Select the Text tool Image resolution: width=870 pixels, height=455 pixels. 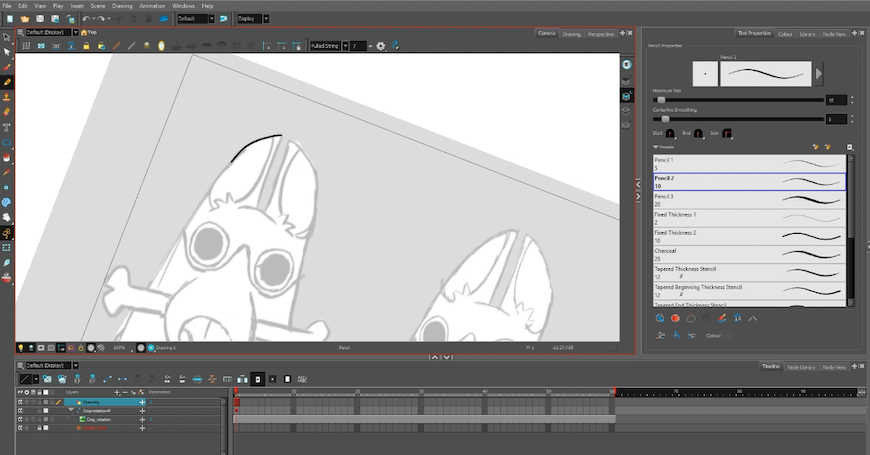point(7,127)
